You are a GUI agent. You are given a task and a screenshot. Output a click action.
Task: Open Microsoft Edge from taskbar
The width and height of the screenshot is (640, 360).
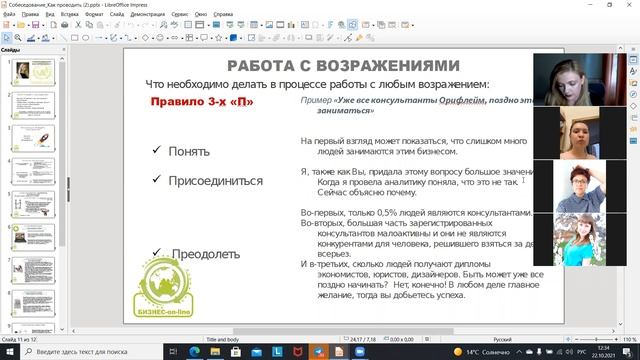pos(194,351)
